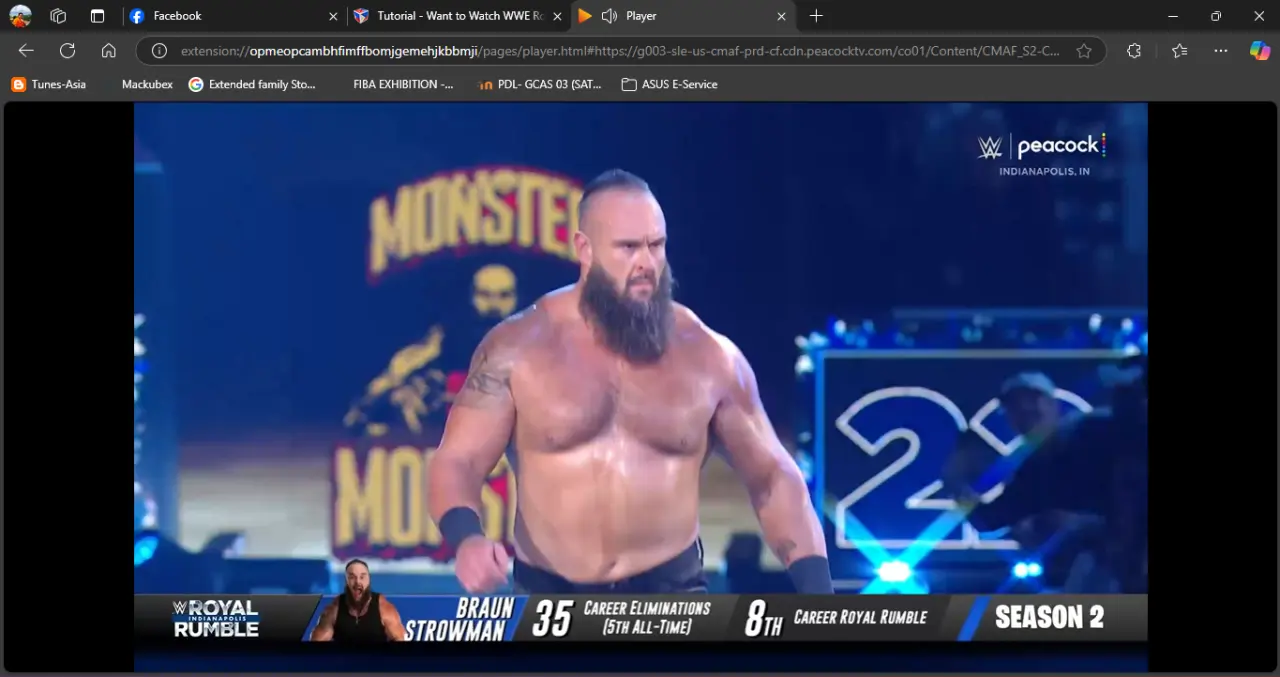Minimize the browser window
Image resolution: width=1280 pixels, height=677 pixels.
tap(1172, 16)
